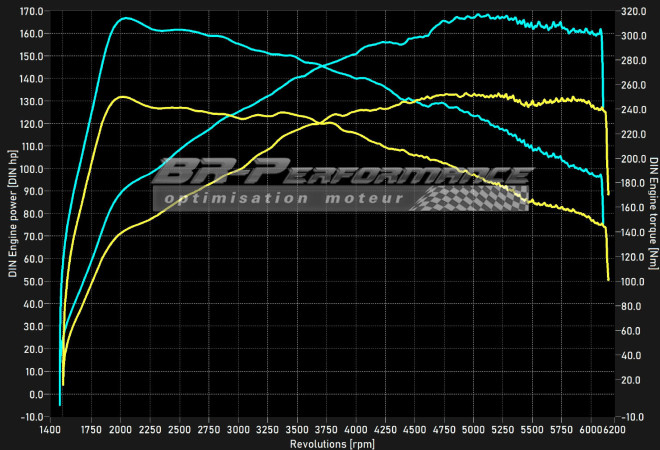Screen dimensions: 660x450
Task: Click the cyan torque curve peak near 2000 rpm
Action: click(x=123, y=18)
